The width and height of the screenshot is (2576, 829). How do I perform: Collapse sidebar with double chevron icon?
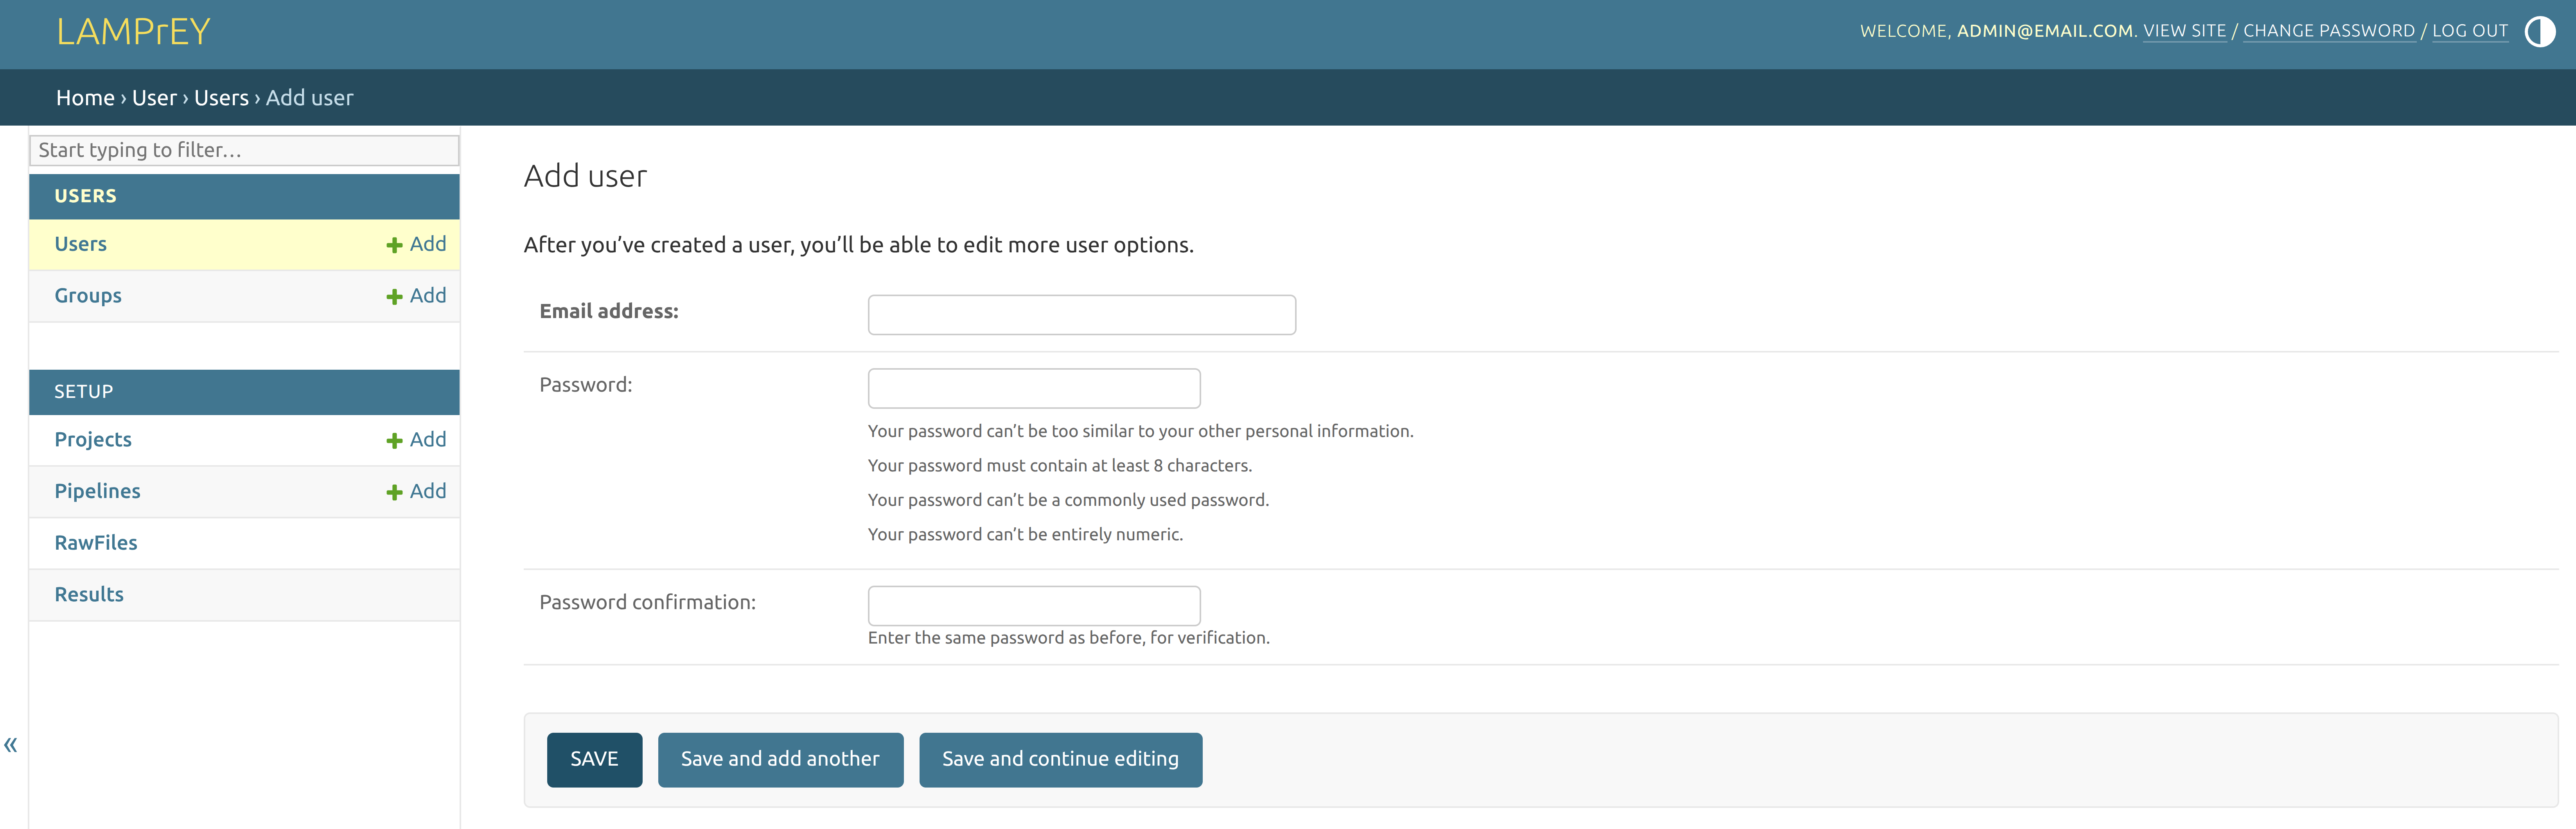coord(11,745)
